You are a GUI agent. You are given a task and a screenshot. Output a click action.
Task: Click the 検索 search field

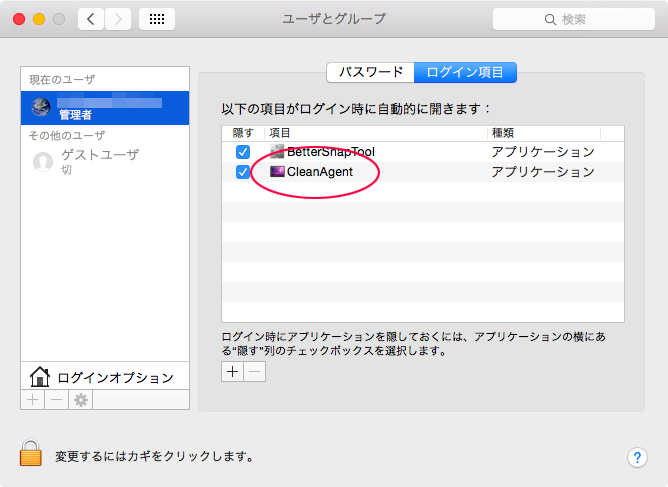pyautogui.click(x=573, y=19)
